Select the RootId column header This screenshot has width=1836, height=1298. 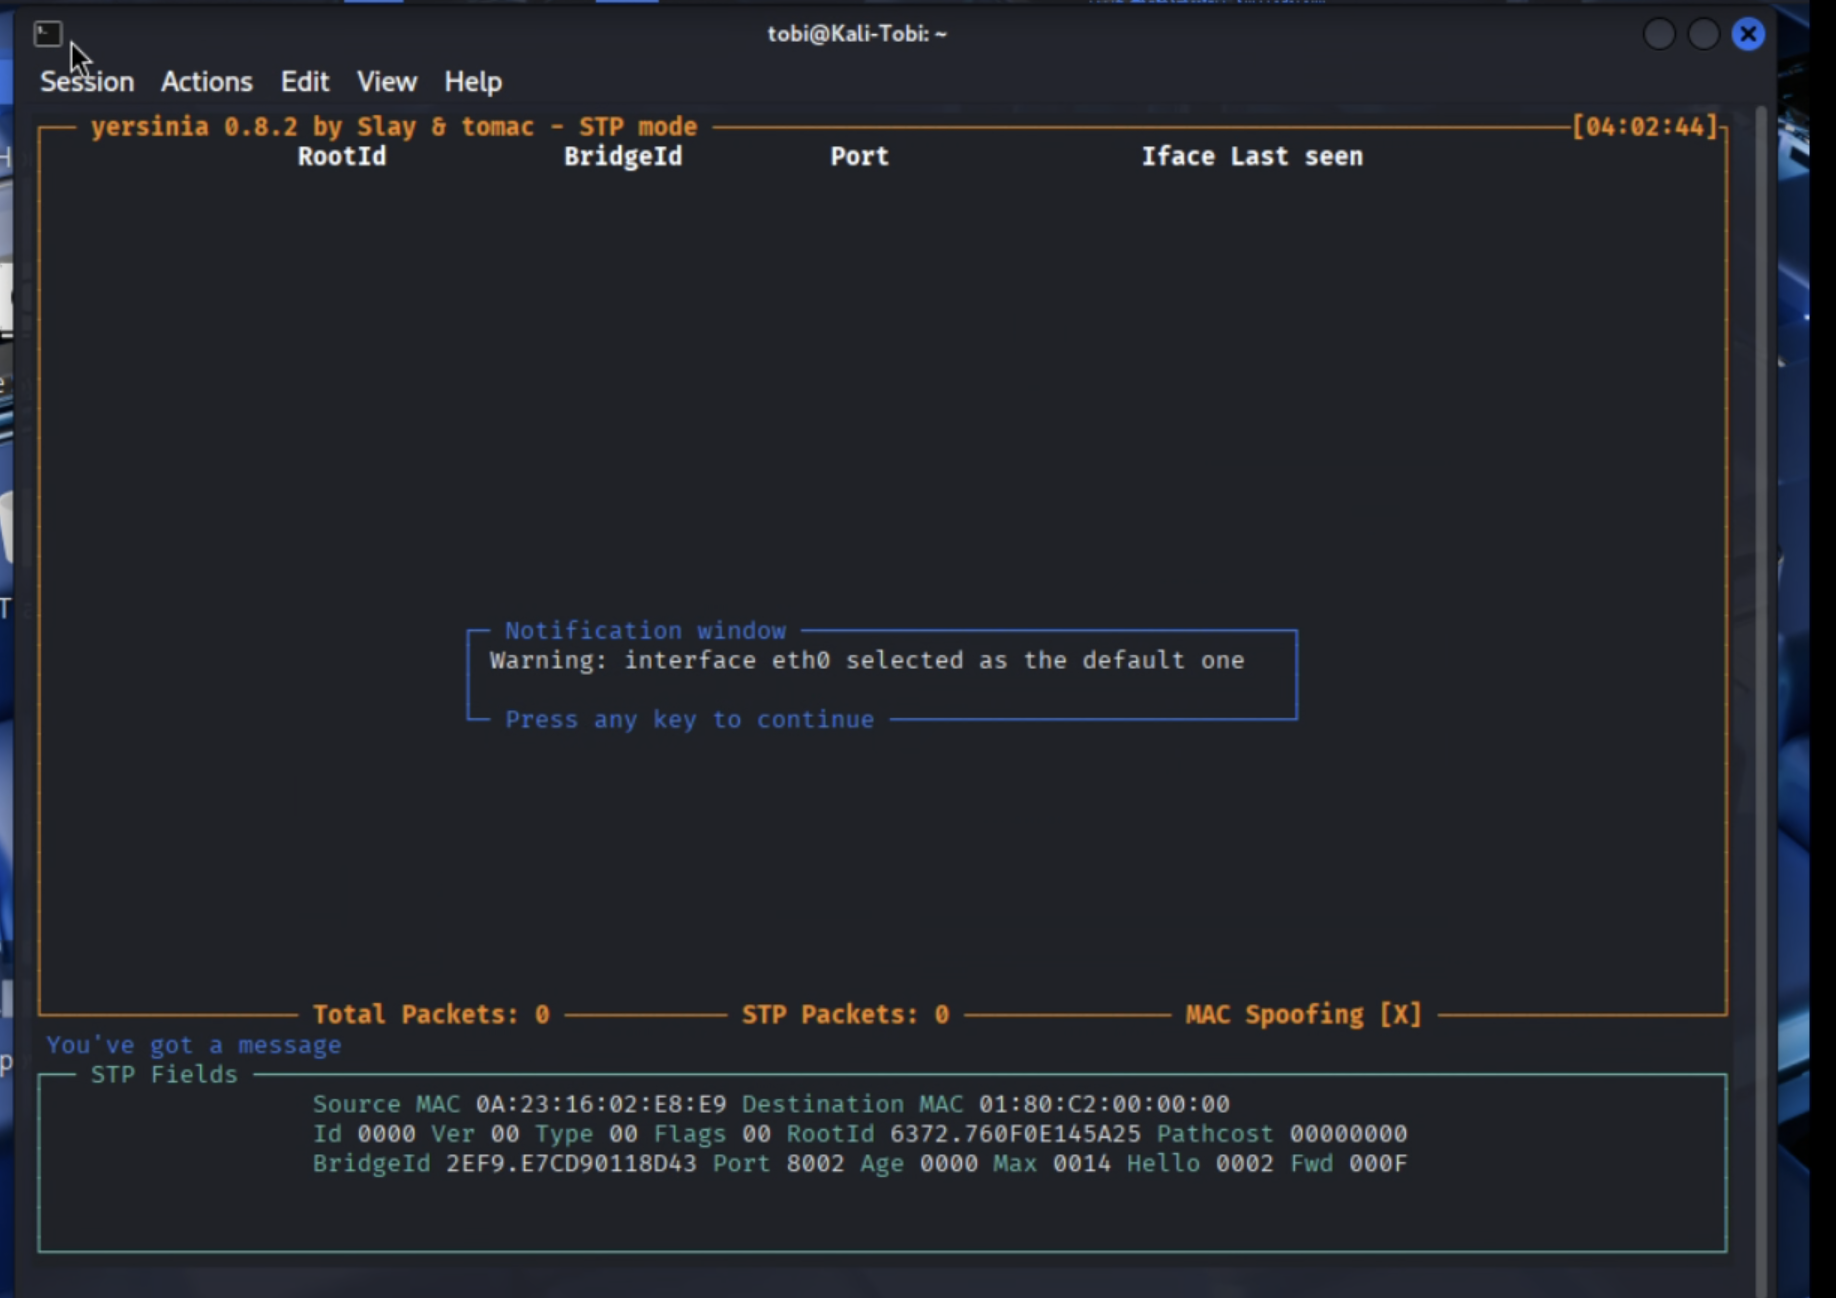pos(341,157)
